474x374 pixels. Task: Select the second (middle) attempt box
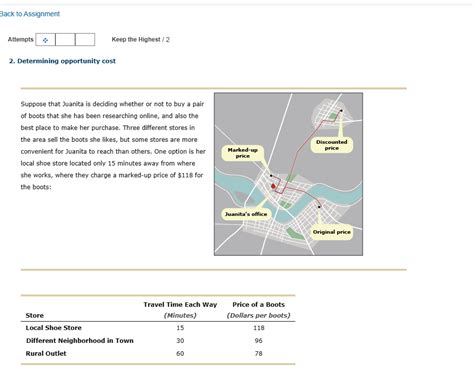click(65, 40)
